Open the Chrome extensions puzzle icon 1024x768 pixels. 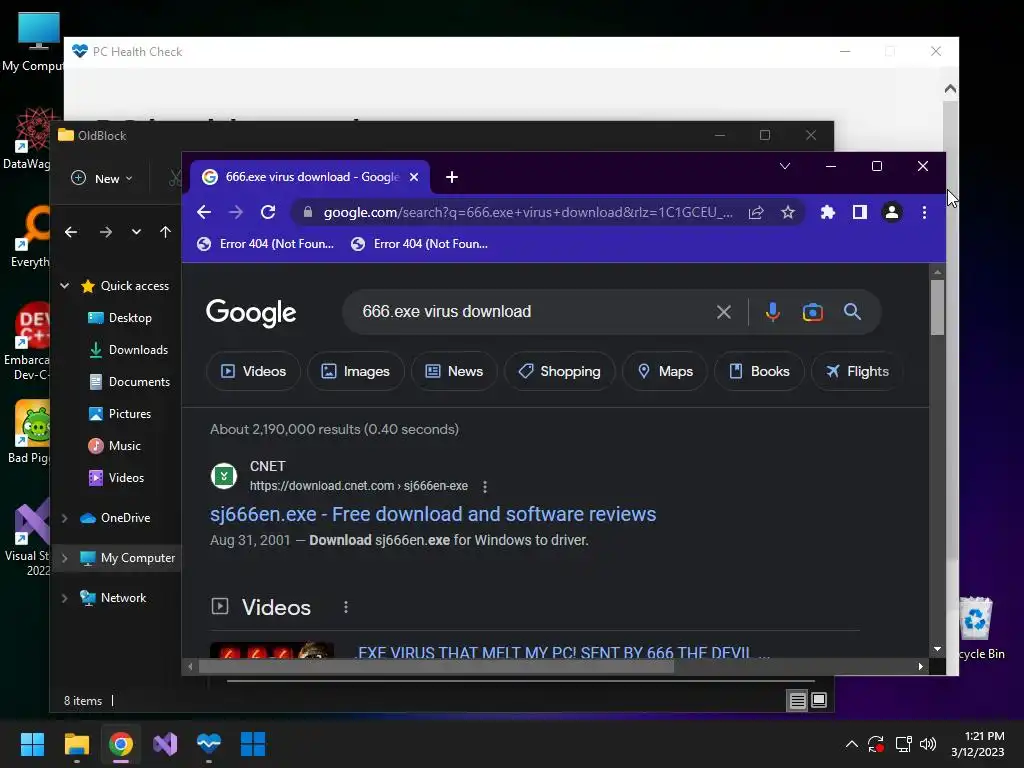click(827, 212)
